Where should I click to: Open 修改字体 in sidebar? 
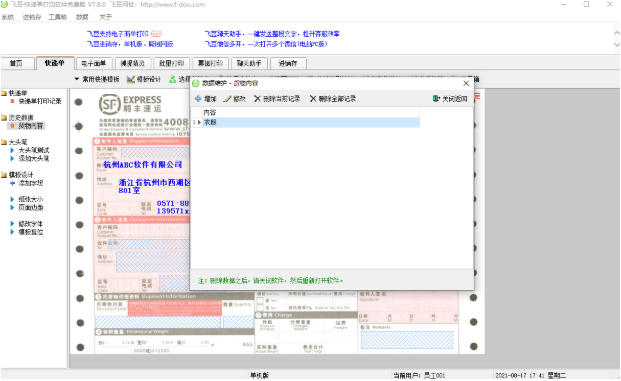coord(30,224)
